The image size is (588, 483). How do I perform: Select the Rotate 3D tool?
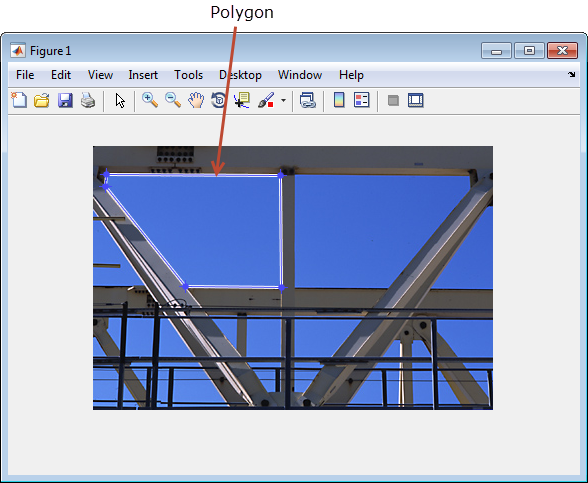(219, 100)
